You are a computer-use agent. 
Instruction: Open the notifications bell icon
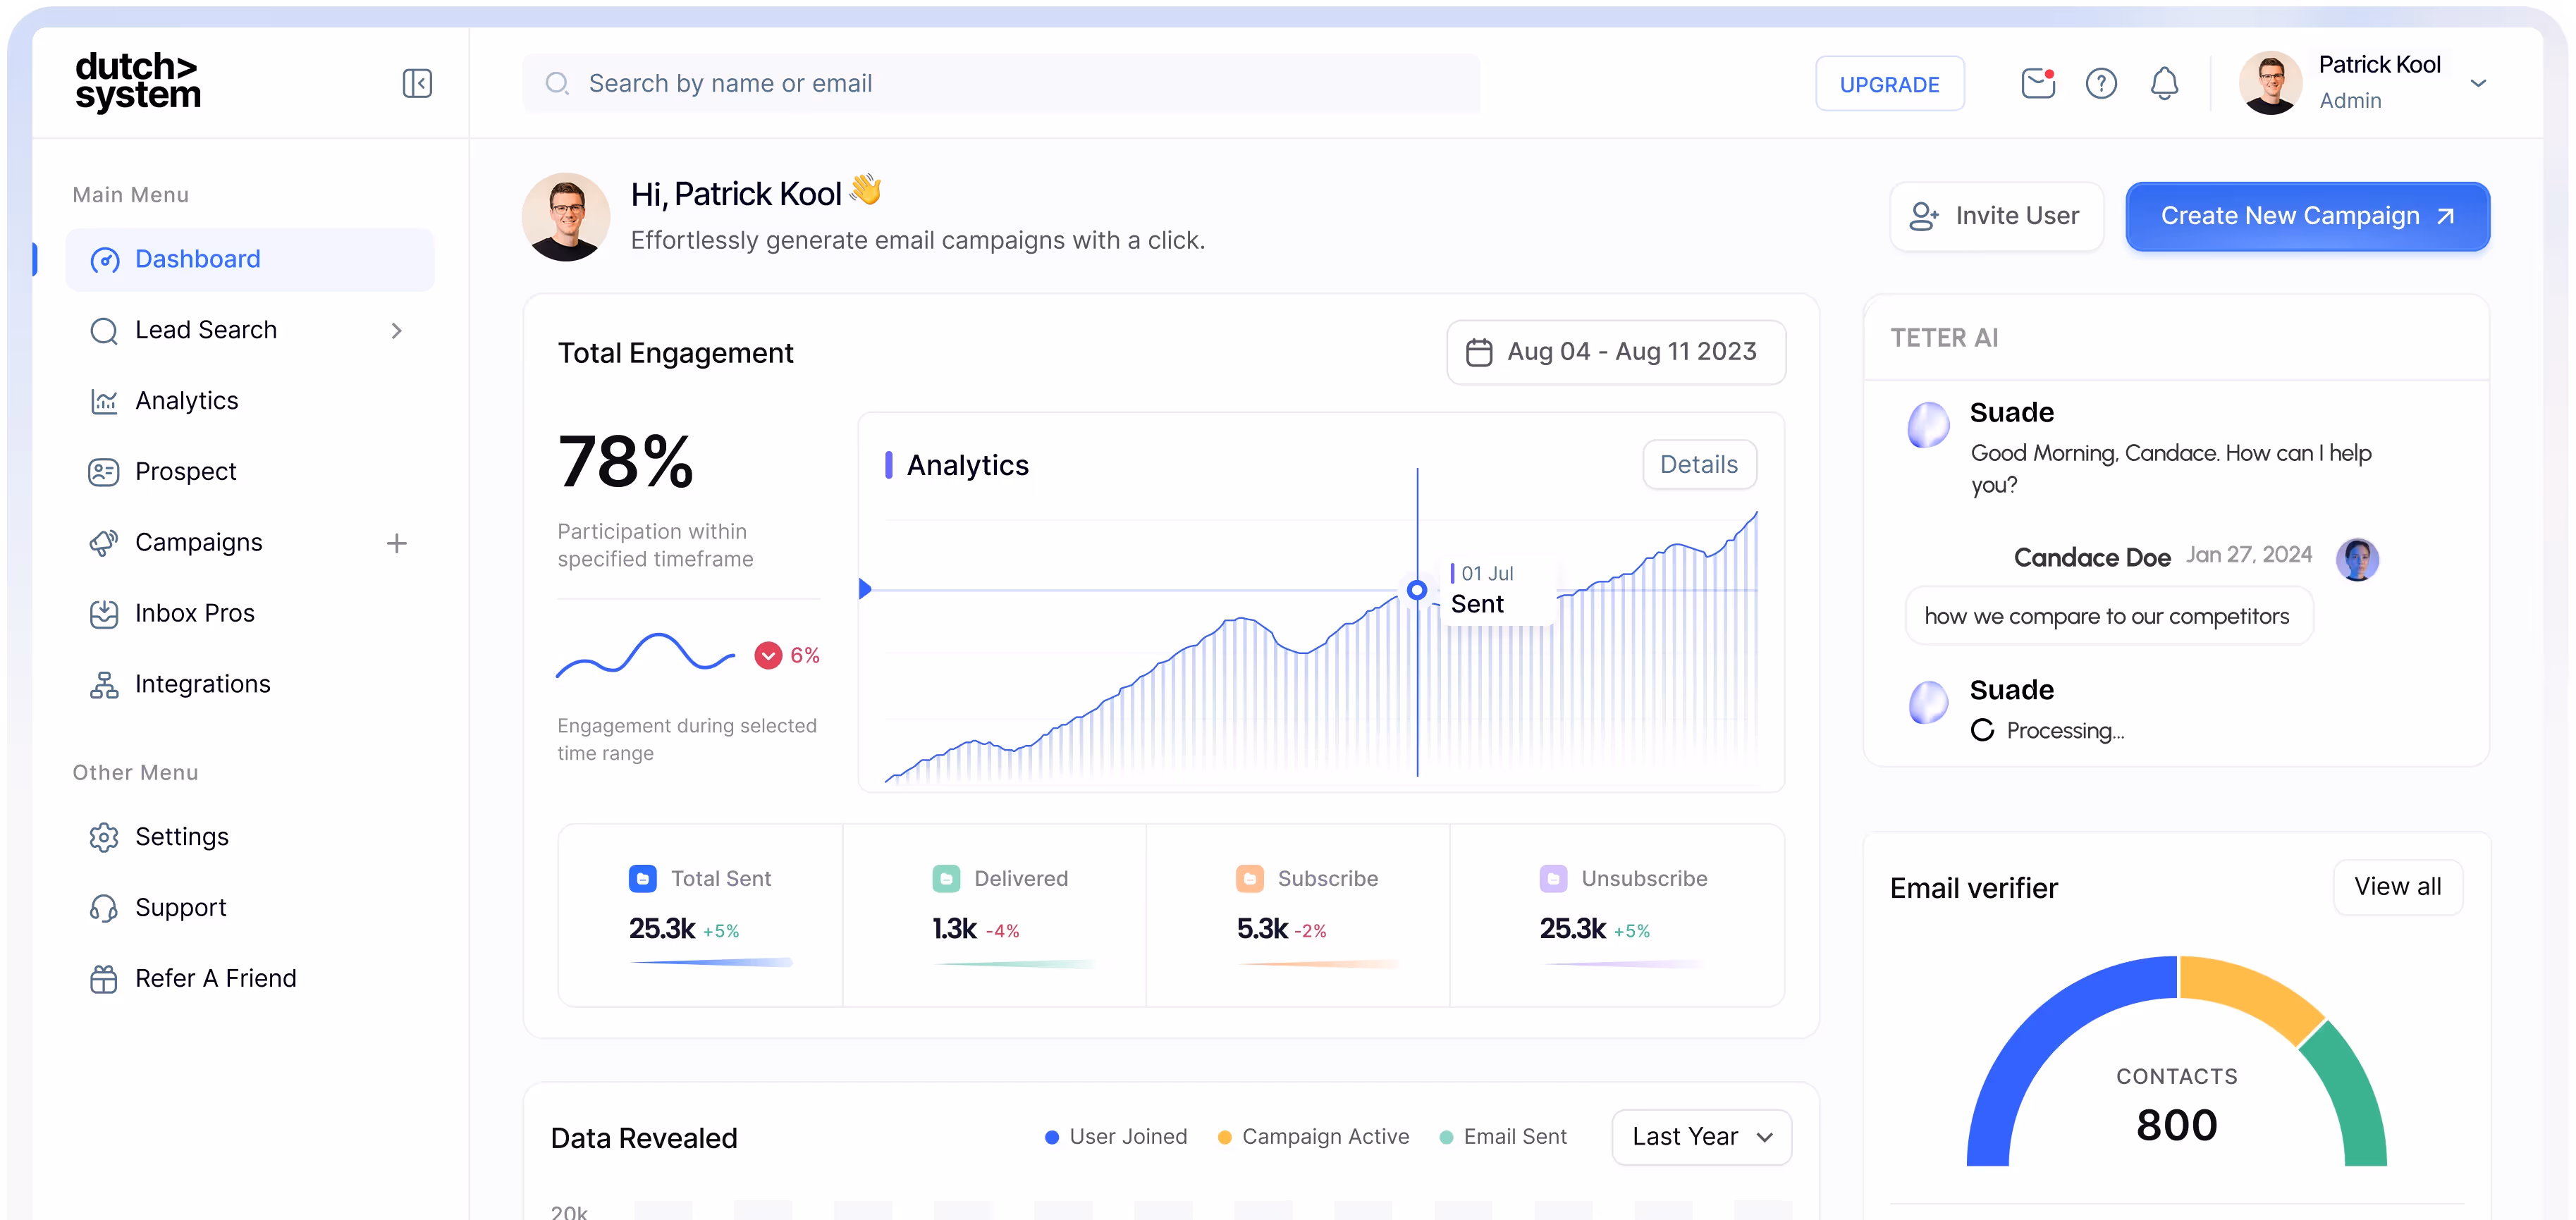pyautogui.click(x=2164, y=83)
